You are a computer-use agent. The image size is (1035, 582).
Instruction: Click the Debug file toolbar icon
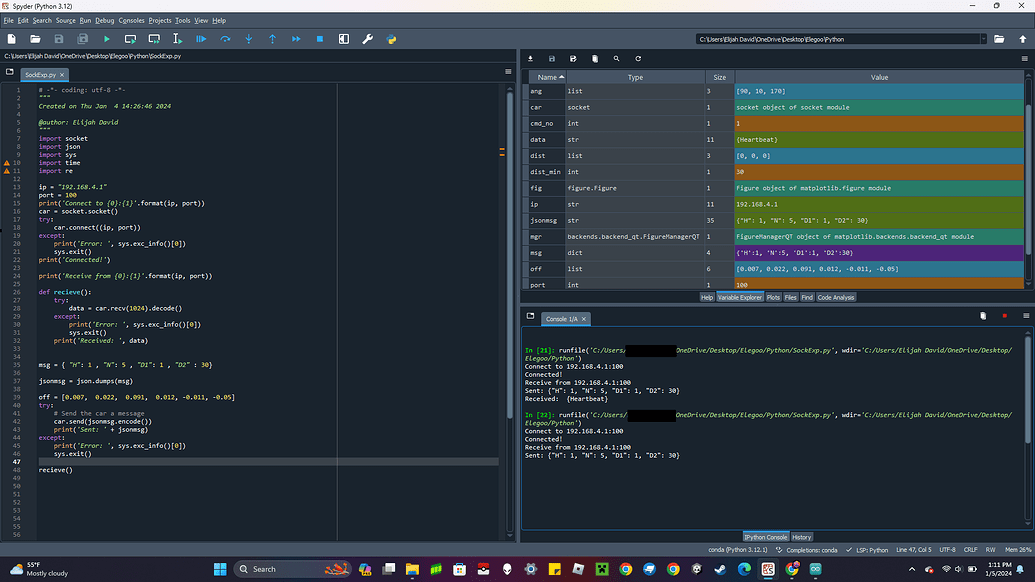[x=201, y=39]
